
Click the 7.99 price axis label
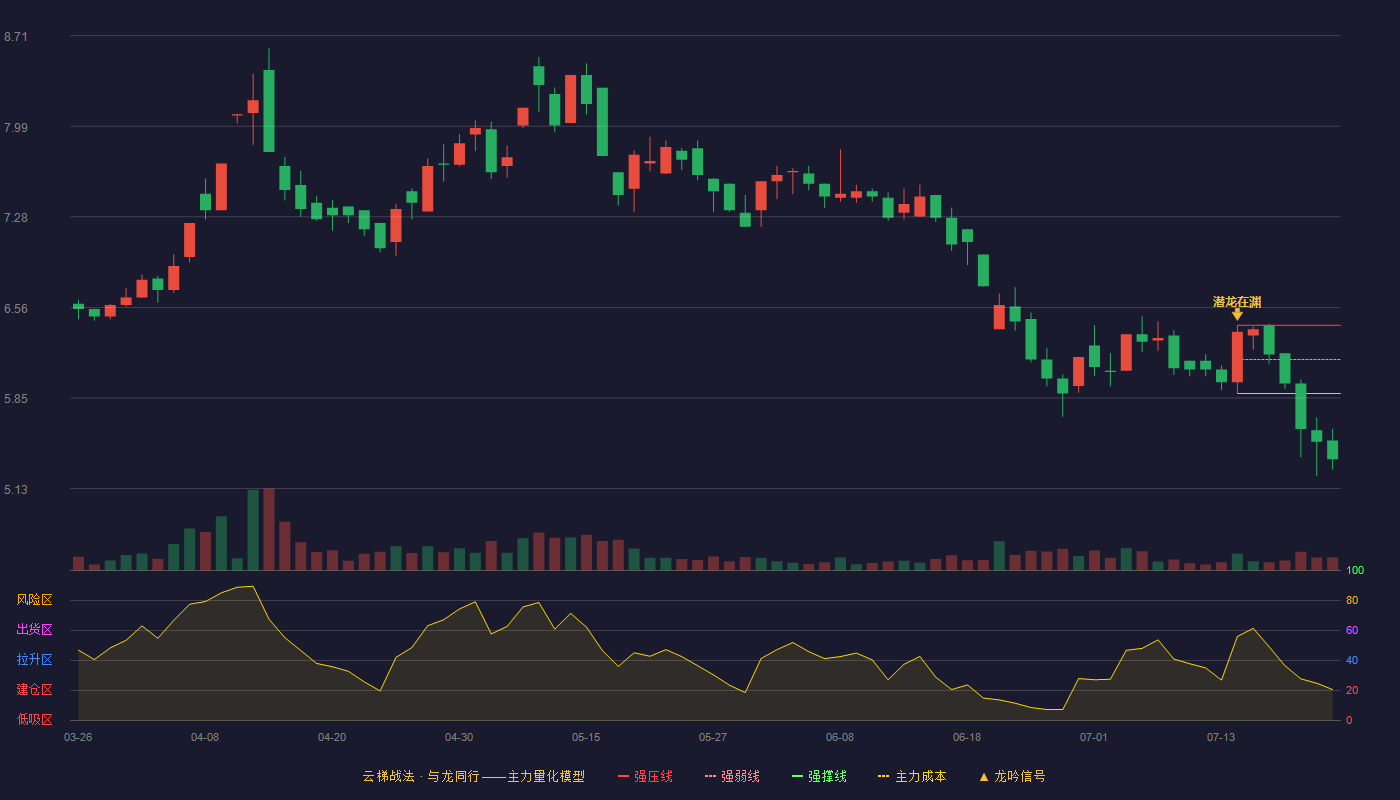16,128
